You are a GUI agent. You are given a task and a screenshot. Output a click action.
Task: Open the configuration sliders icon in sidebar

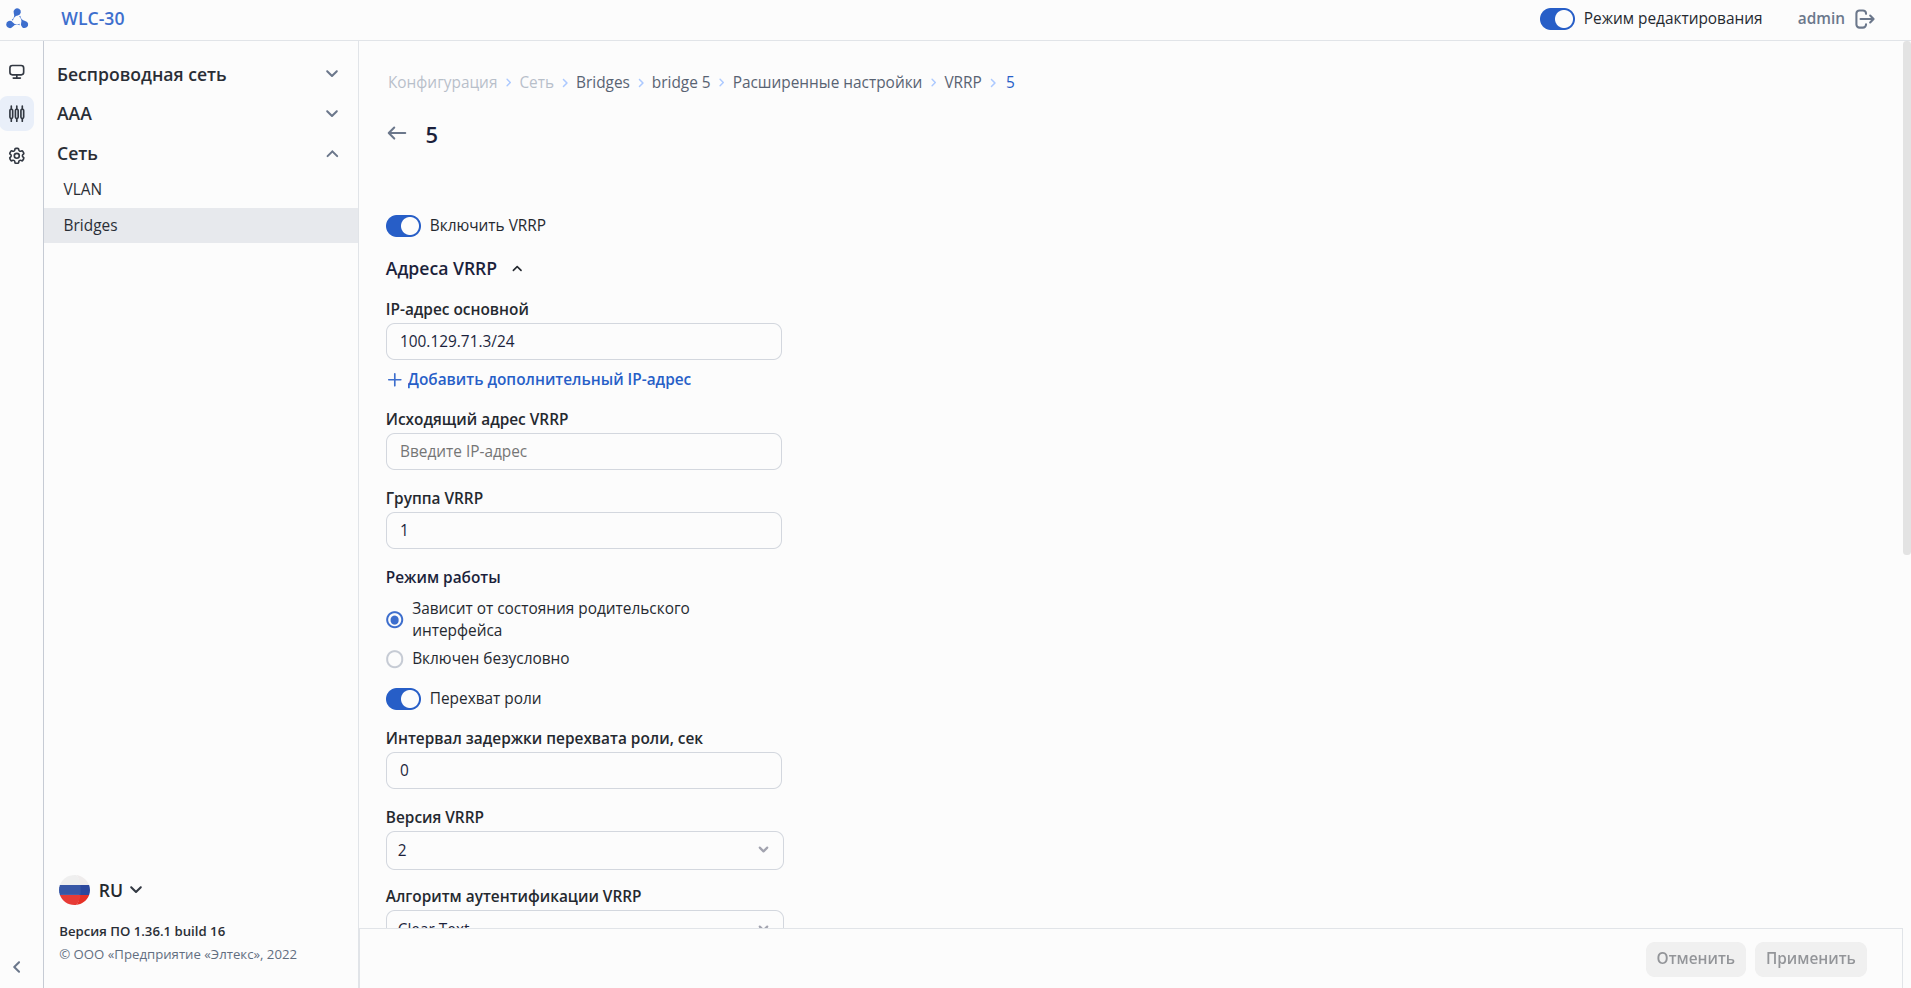pos(17,114)
